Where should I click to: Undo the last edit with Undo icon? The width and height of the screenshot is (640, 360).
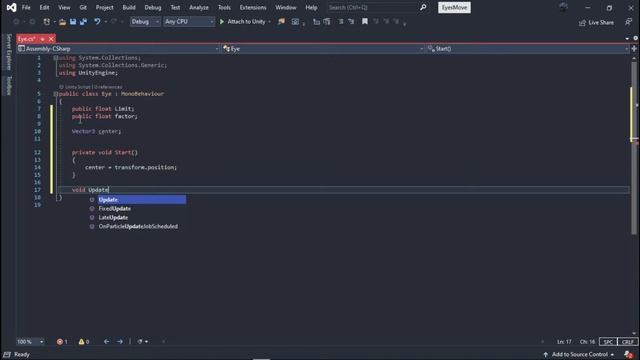point(97,22)
